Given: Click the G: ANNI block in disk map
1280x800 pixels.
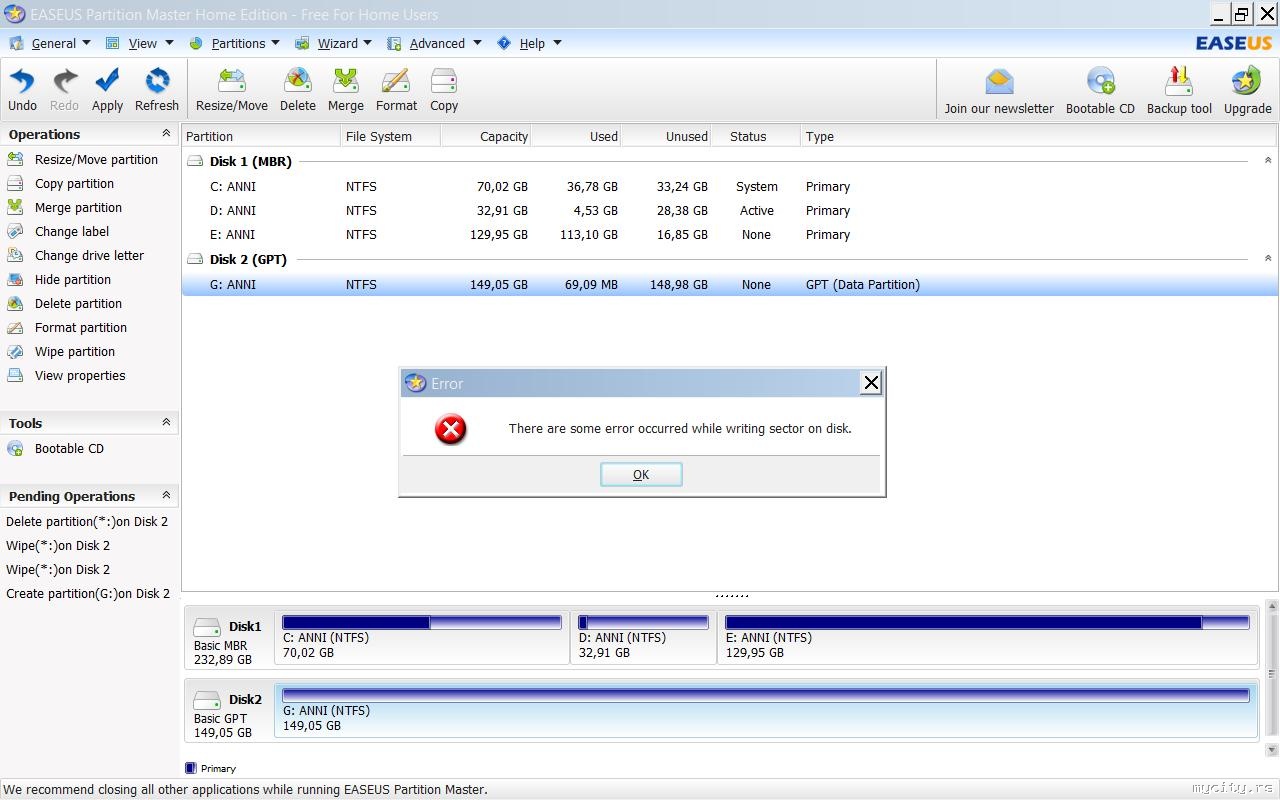Looking at the screenshot, I should pos(766,710).
